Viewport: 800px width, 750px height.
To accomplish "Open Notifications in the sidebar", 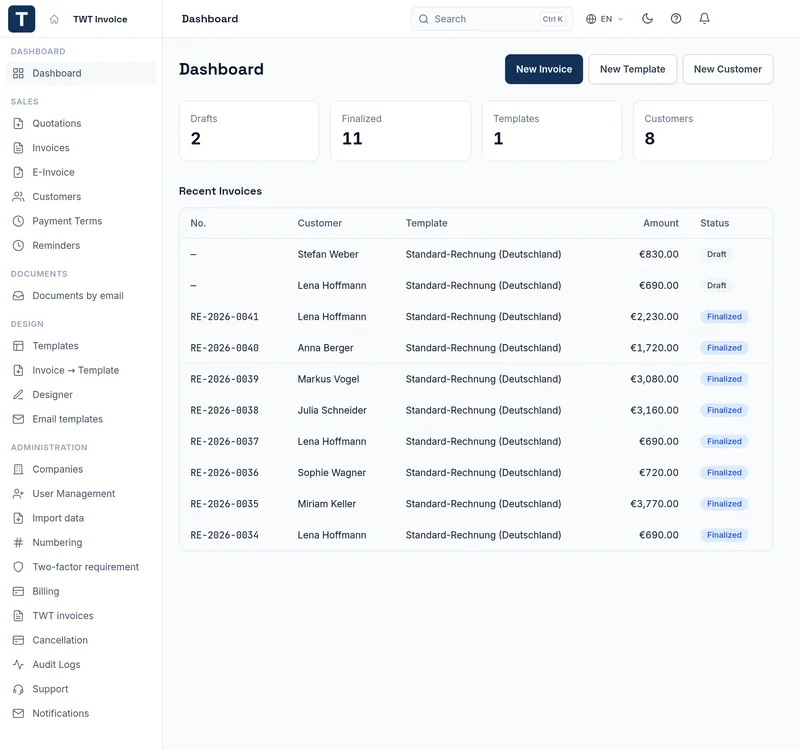I will 82,713.
